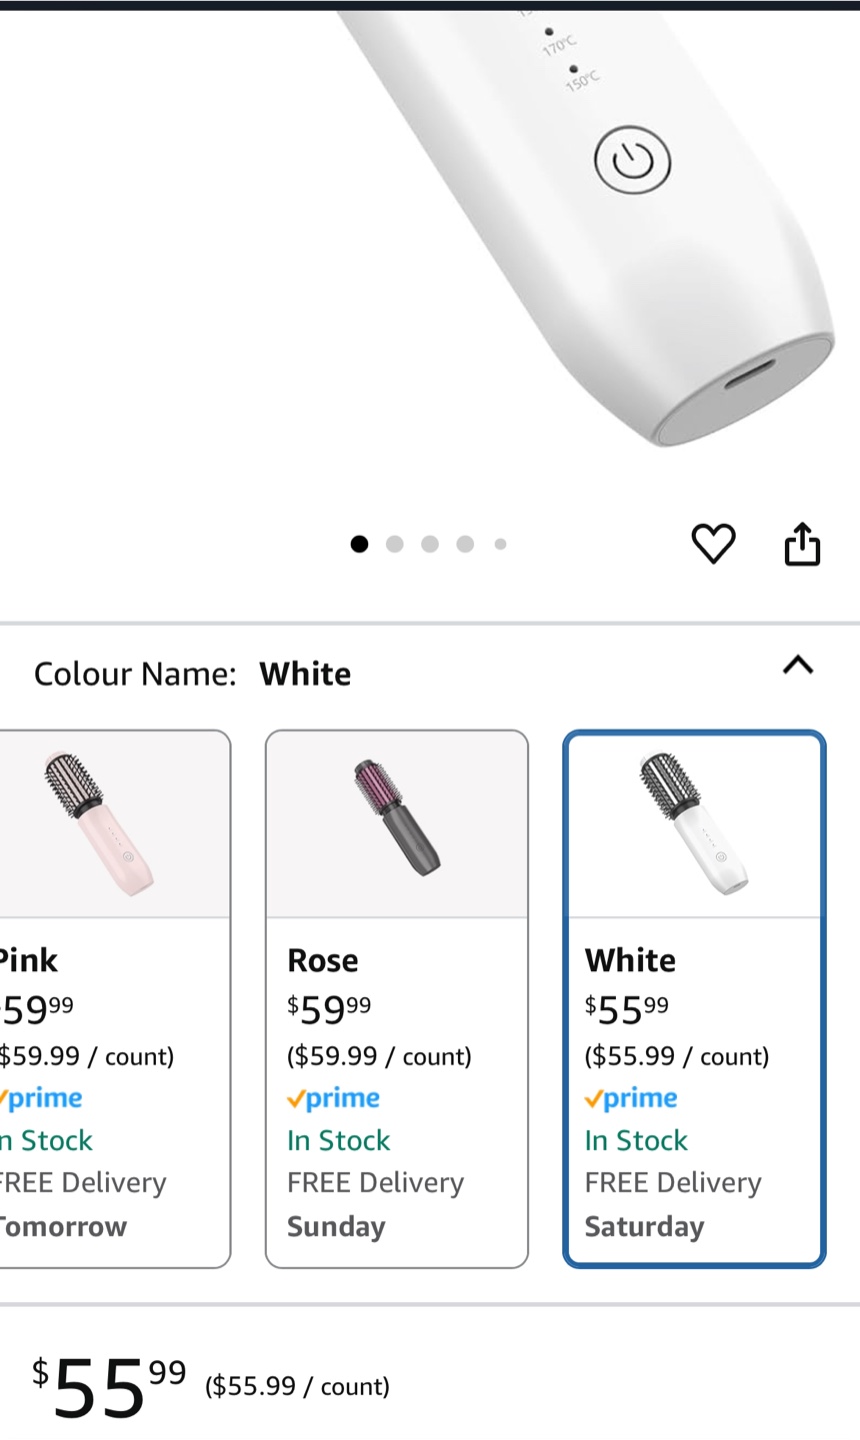860x1440 pixels.
Task: Tap the White brush thumbnail image
Action: 694,825
